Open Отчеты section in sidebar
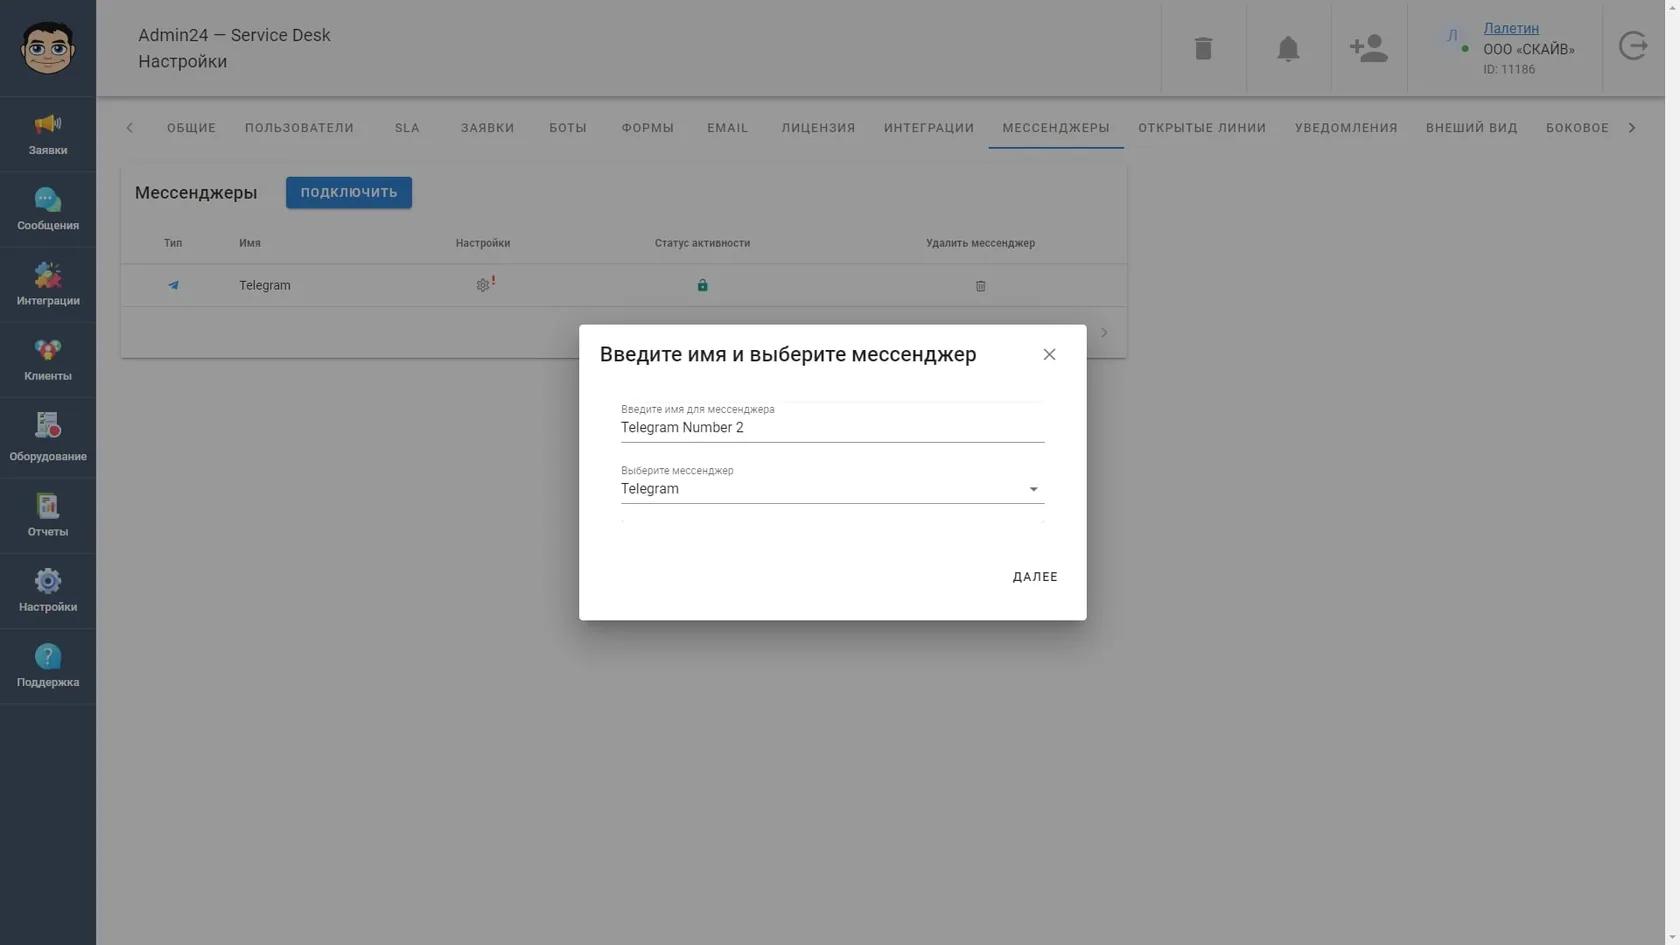This screenshot has height=945, width=1680. (48, 516)
